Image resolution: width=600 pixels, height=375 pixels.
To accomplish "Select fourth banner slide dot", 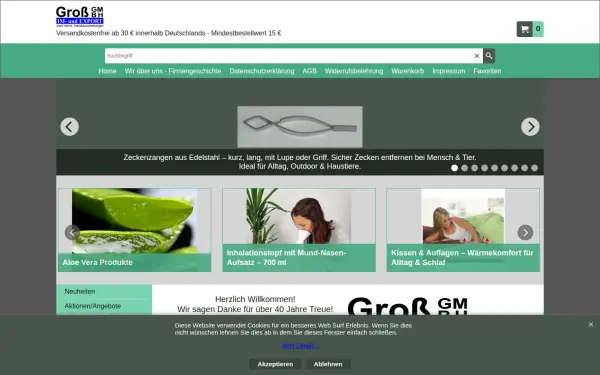I will click(484, 168).
